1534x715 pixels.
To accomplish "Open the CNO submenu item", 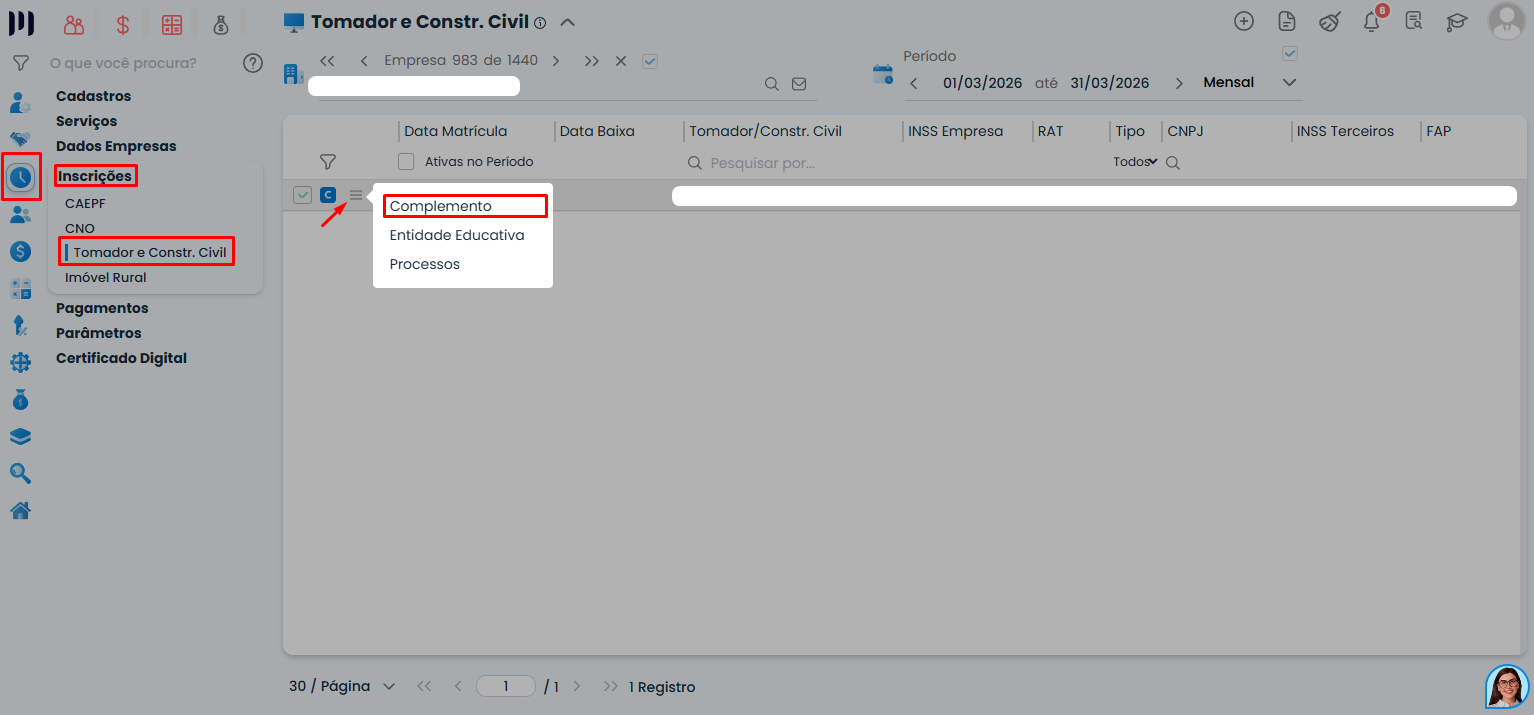I will [x=80, y=228].
